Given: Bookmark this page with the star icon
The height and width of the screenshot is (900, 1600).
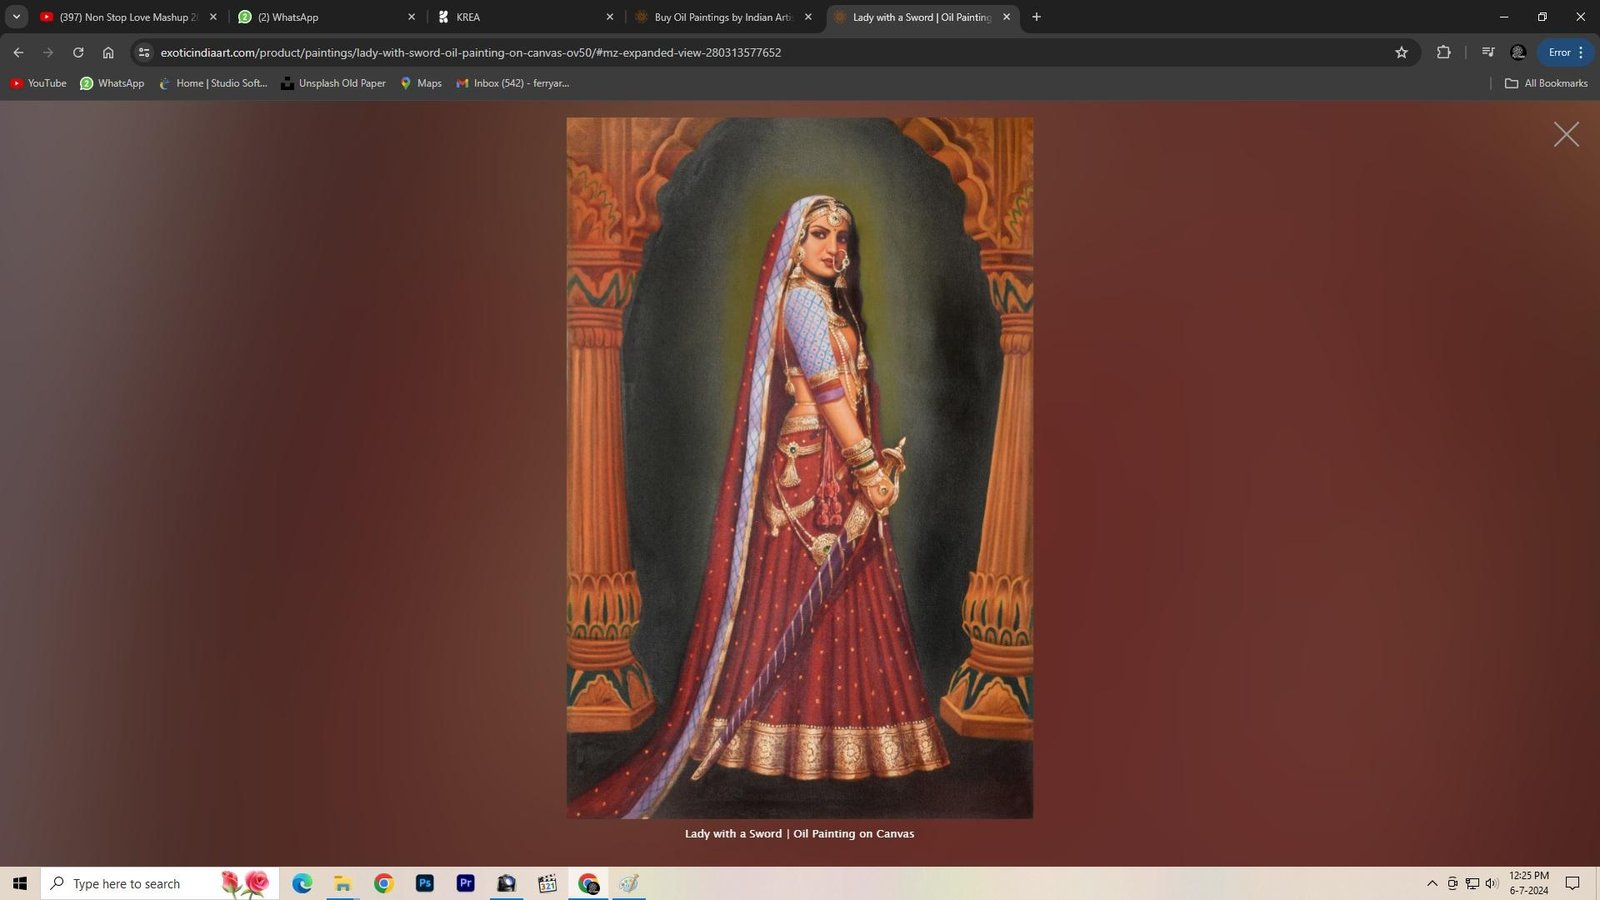Looking at the screenshot, I should pos(1401,52).
